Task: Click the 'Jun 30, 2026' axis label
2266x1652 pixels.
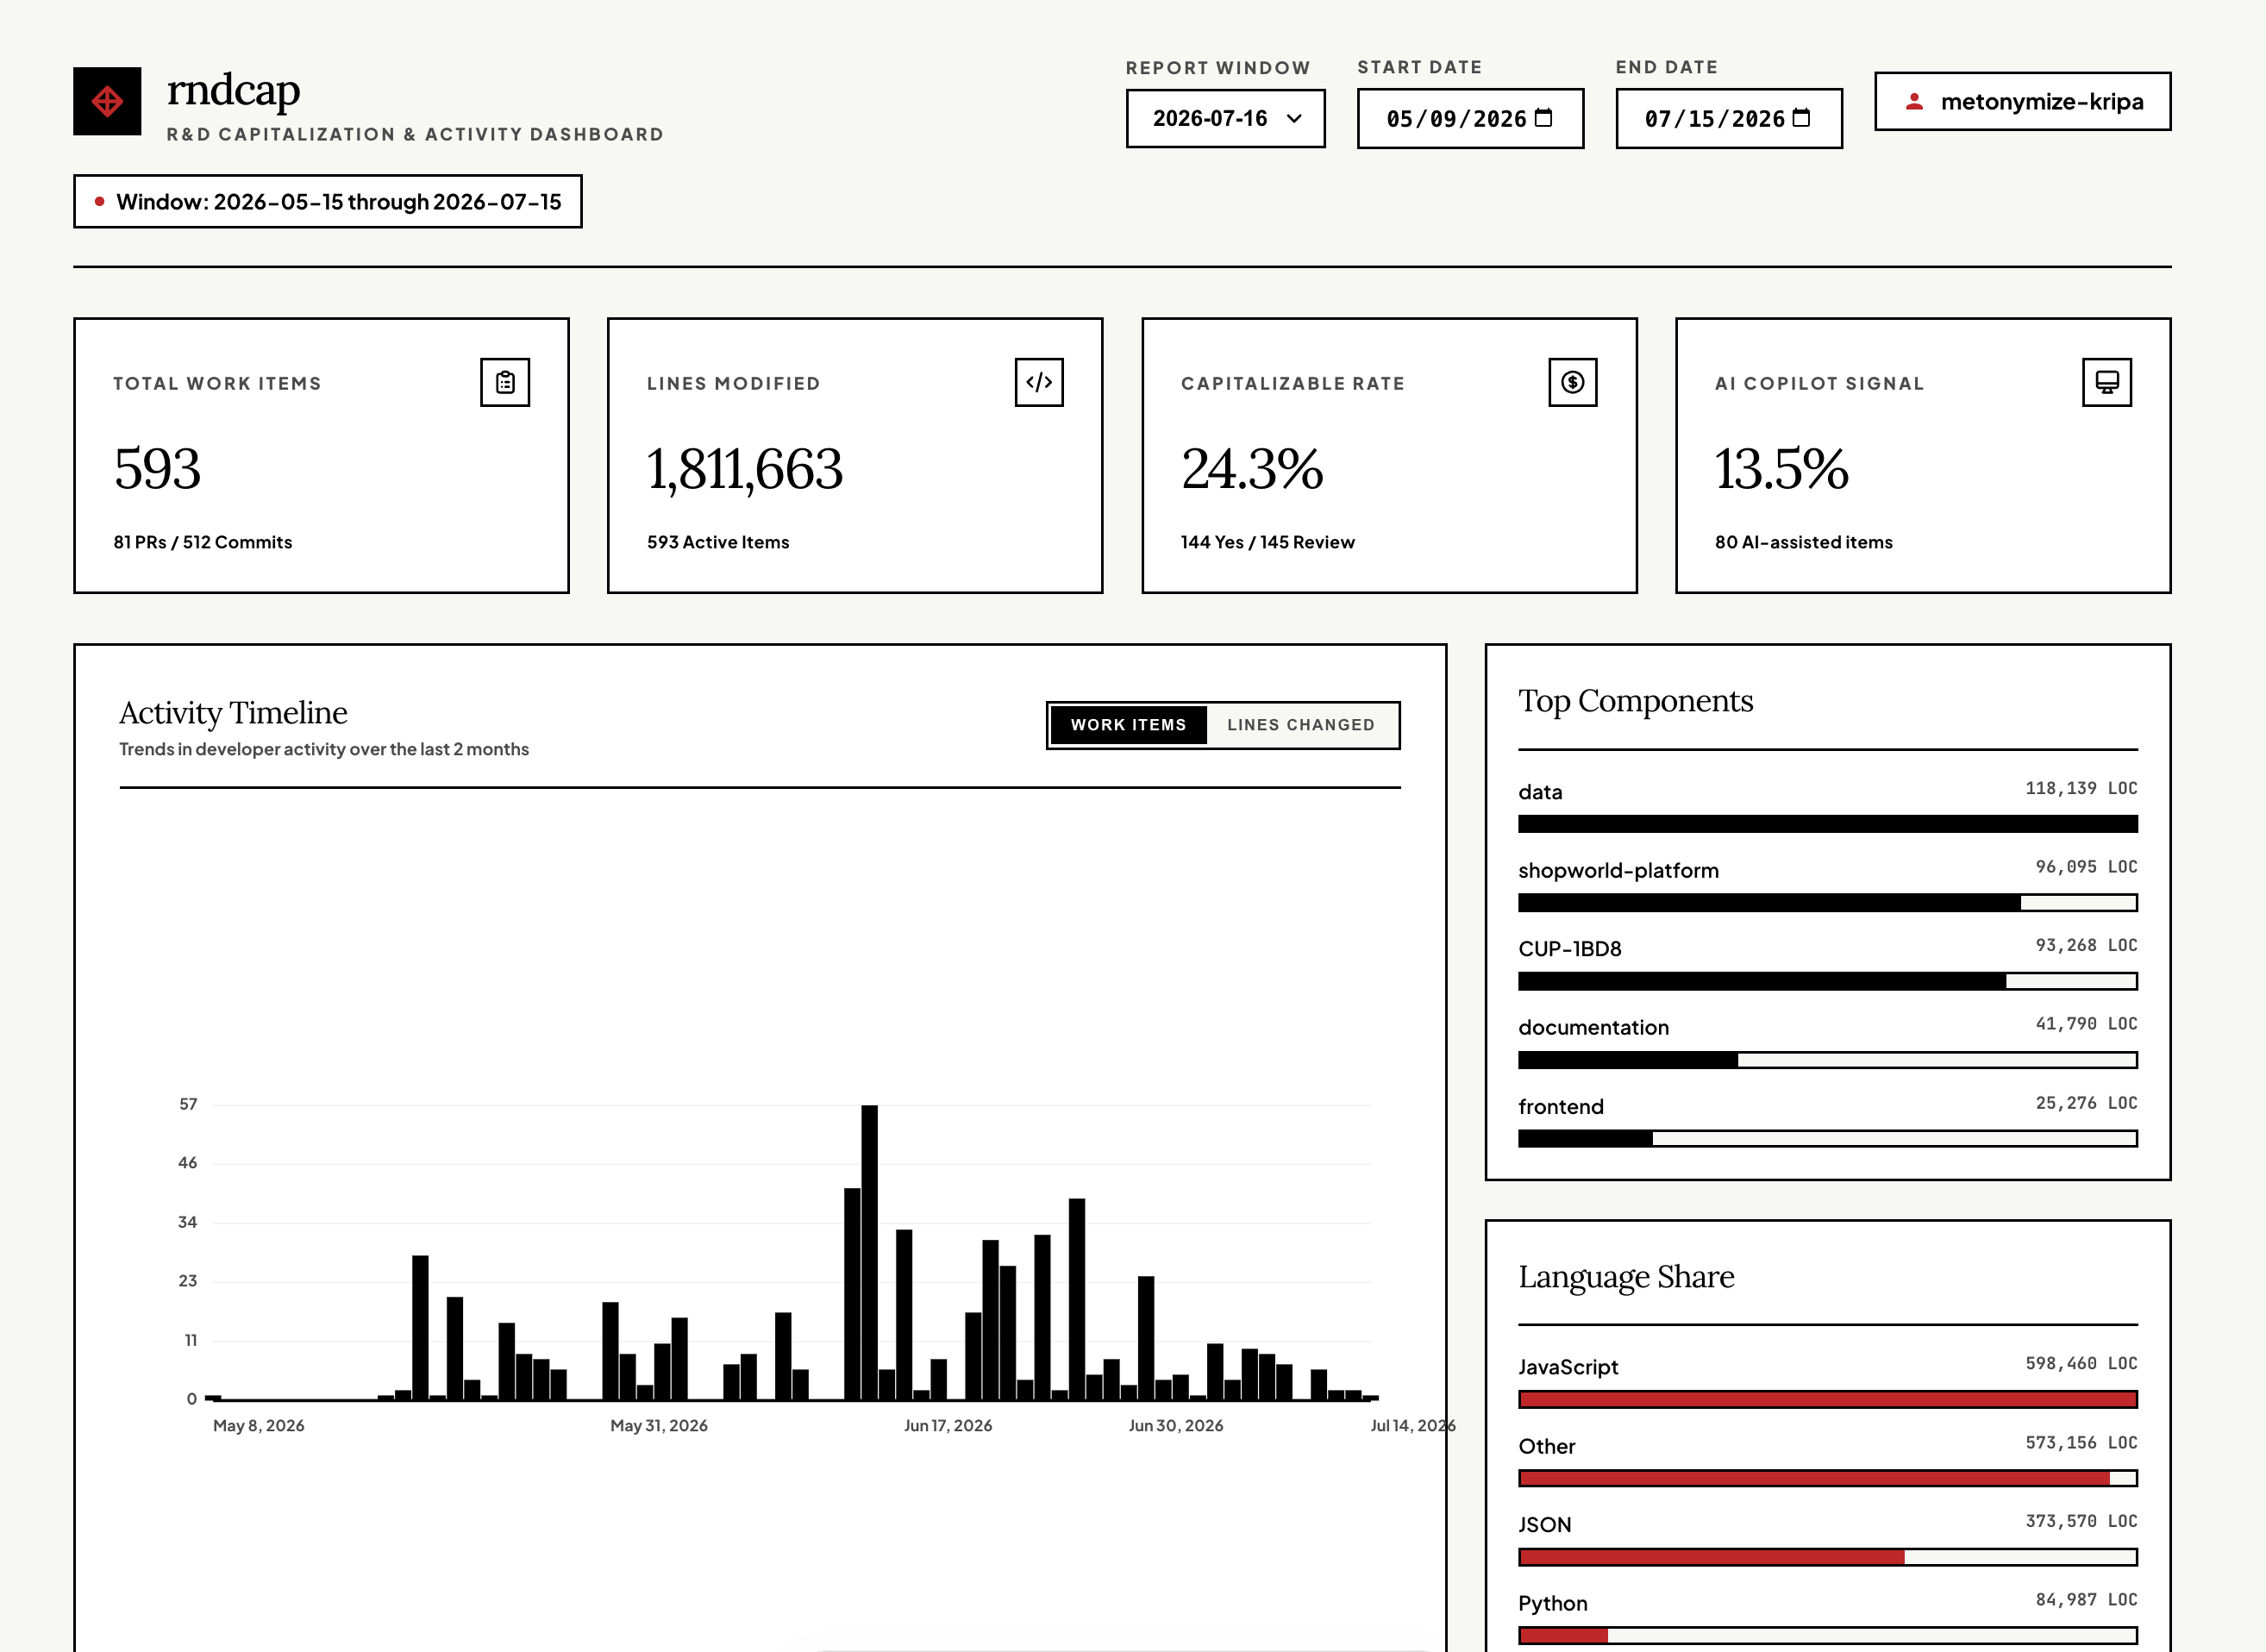Action: click(1176, 1425)
